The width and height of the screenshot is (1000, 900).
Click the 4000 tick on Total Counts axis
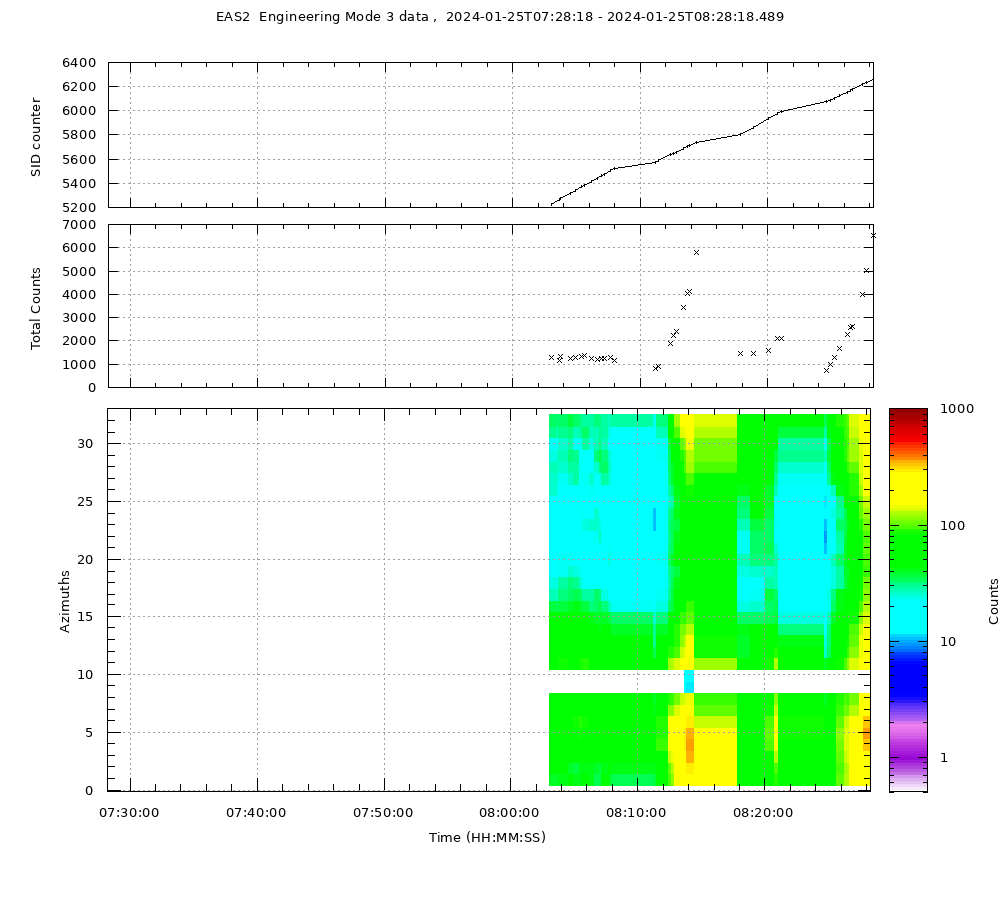point(79,295)
